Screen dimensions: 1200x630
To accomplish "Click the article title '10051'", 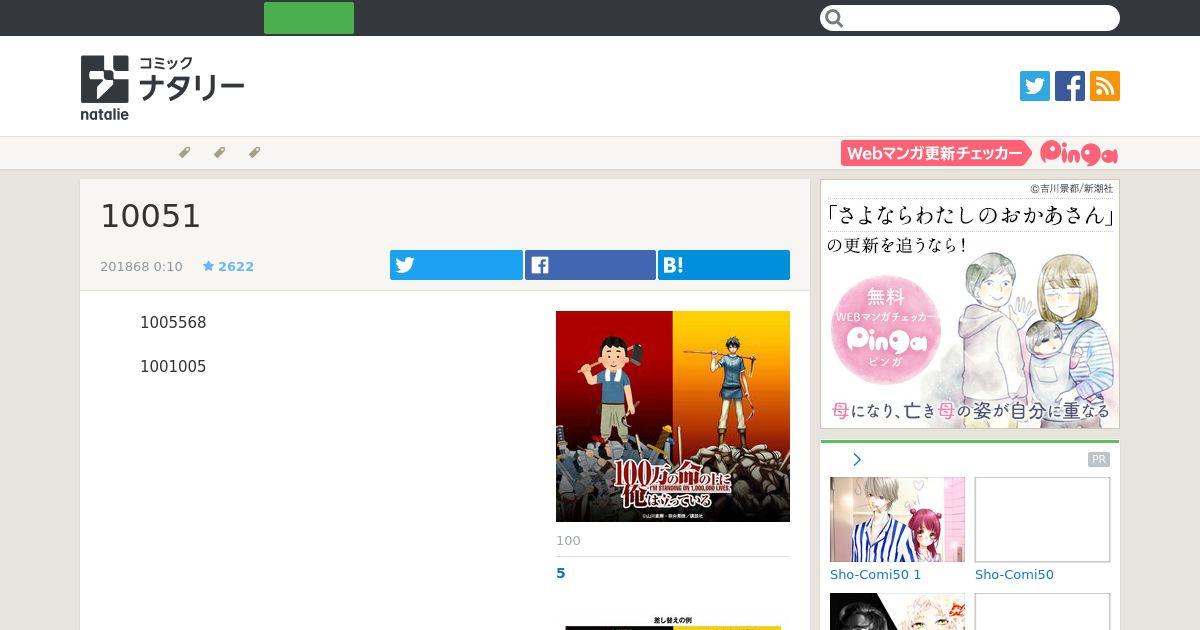I will coord(151,216).
